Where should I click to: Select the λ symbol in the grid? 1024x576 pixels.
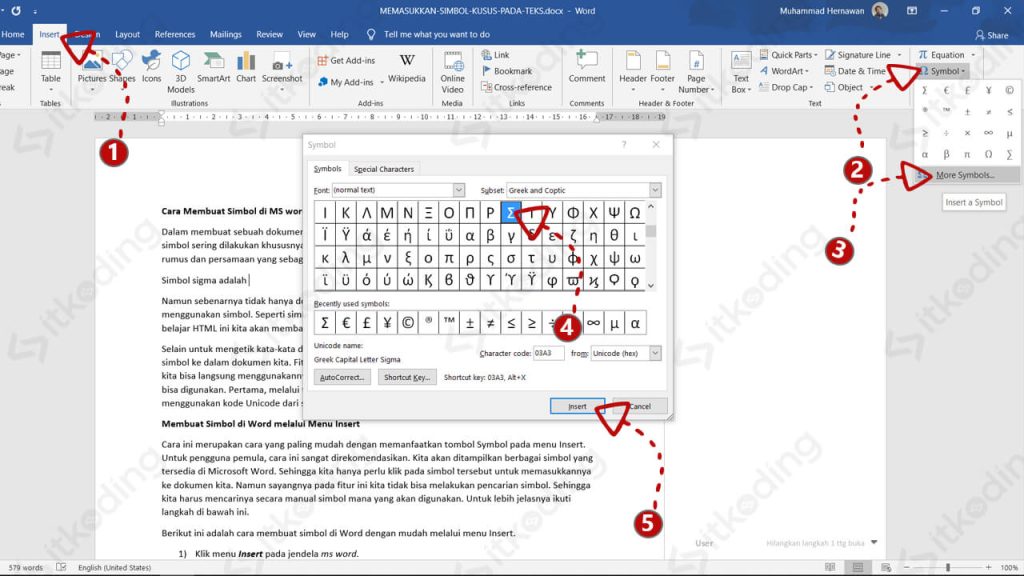point(345,258)
